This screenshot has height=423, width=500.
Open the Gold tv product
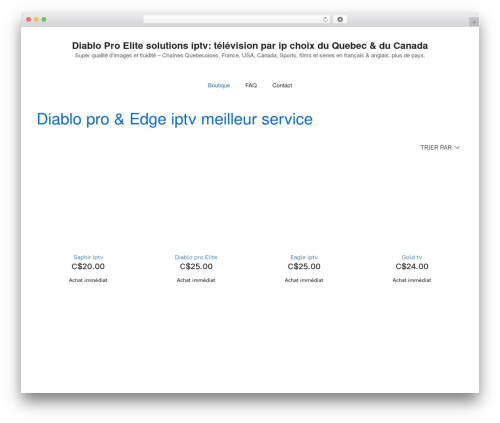[x=412, y=257]
